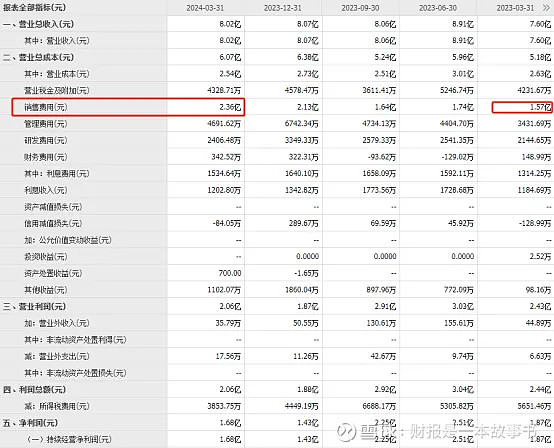Select the 2023-12-31 column header

pyautogui.click(x=283, y=8)
